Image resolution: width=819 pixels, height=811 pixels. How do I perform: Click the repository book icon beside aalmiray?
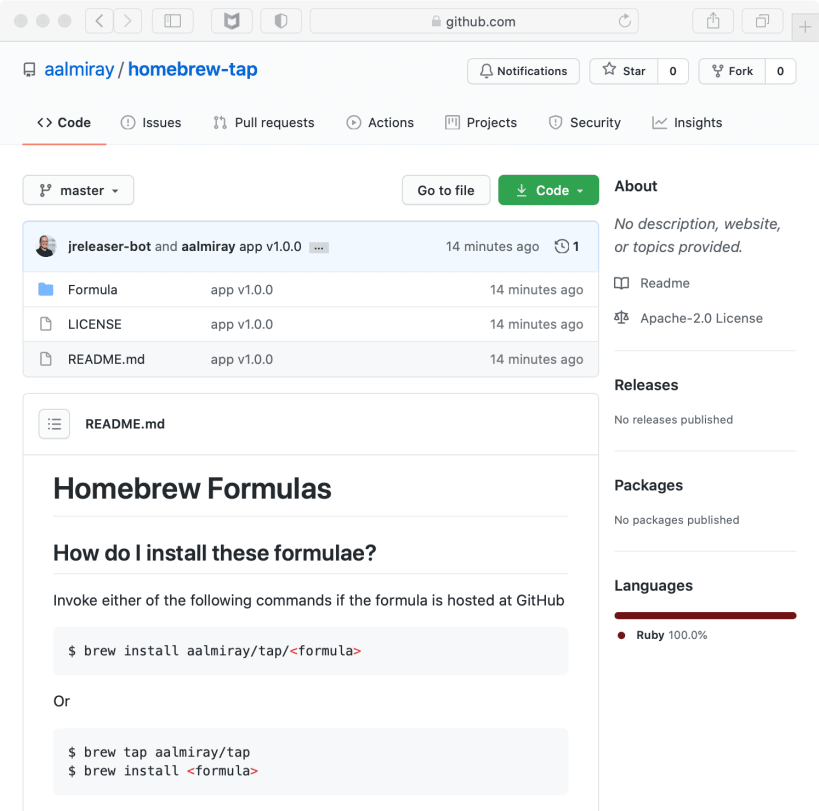point(30,69)
